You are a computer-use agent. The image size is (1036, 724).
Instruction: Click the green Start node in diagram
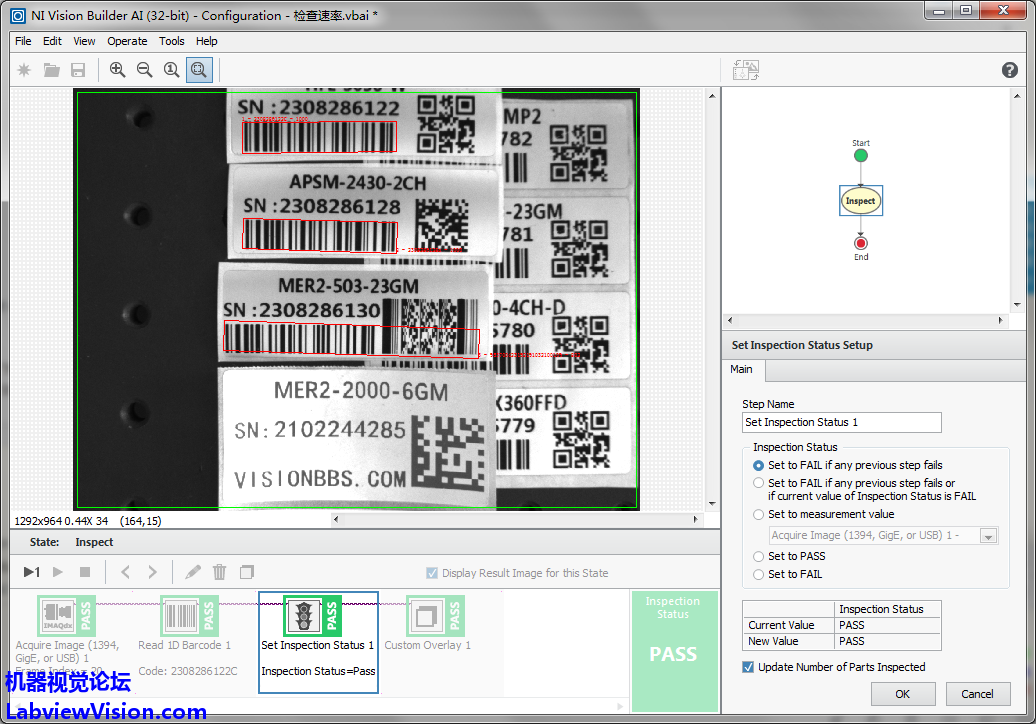861,156
